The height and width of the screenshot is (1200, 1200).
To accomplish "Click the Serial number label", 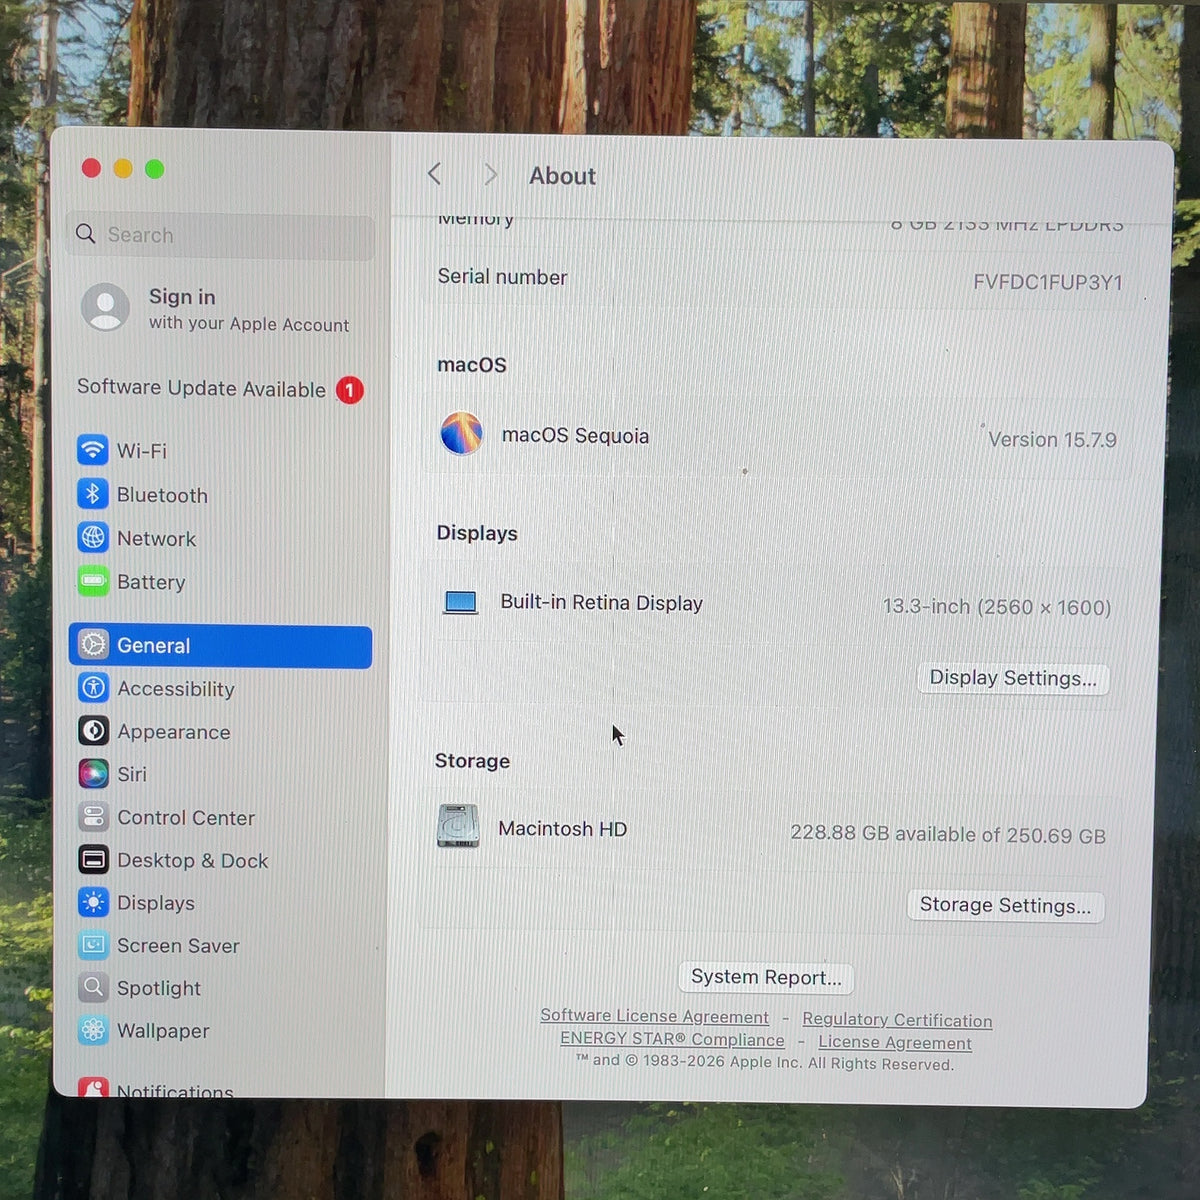I will [x=502, y=277].
